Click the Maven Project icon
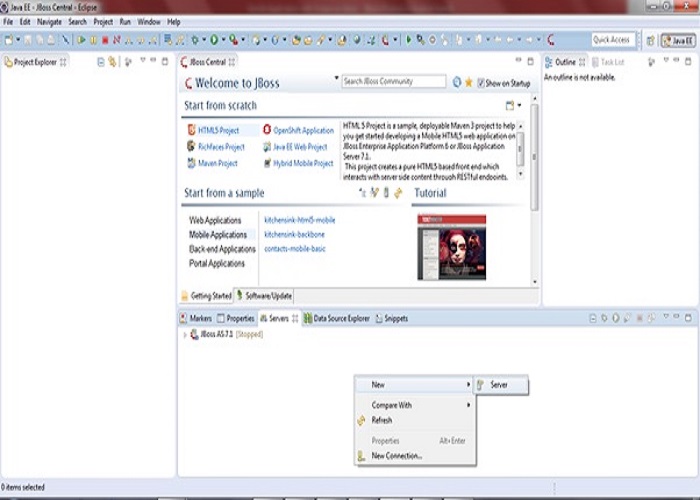This screenshot has height=500, width=700. coord(191,163)
